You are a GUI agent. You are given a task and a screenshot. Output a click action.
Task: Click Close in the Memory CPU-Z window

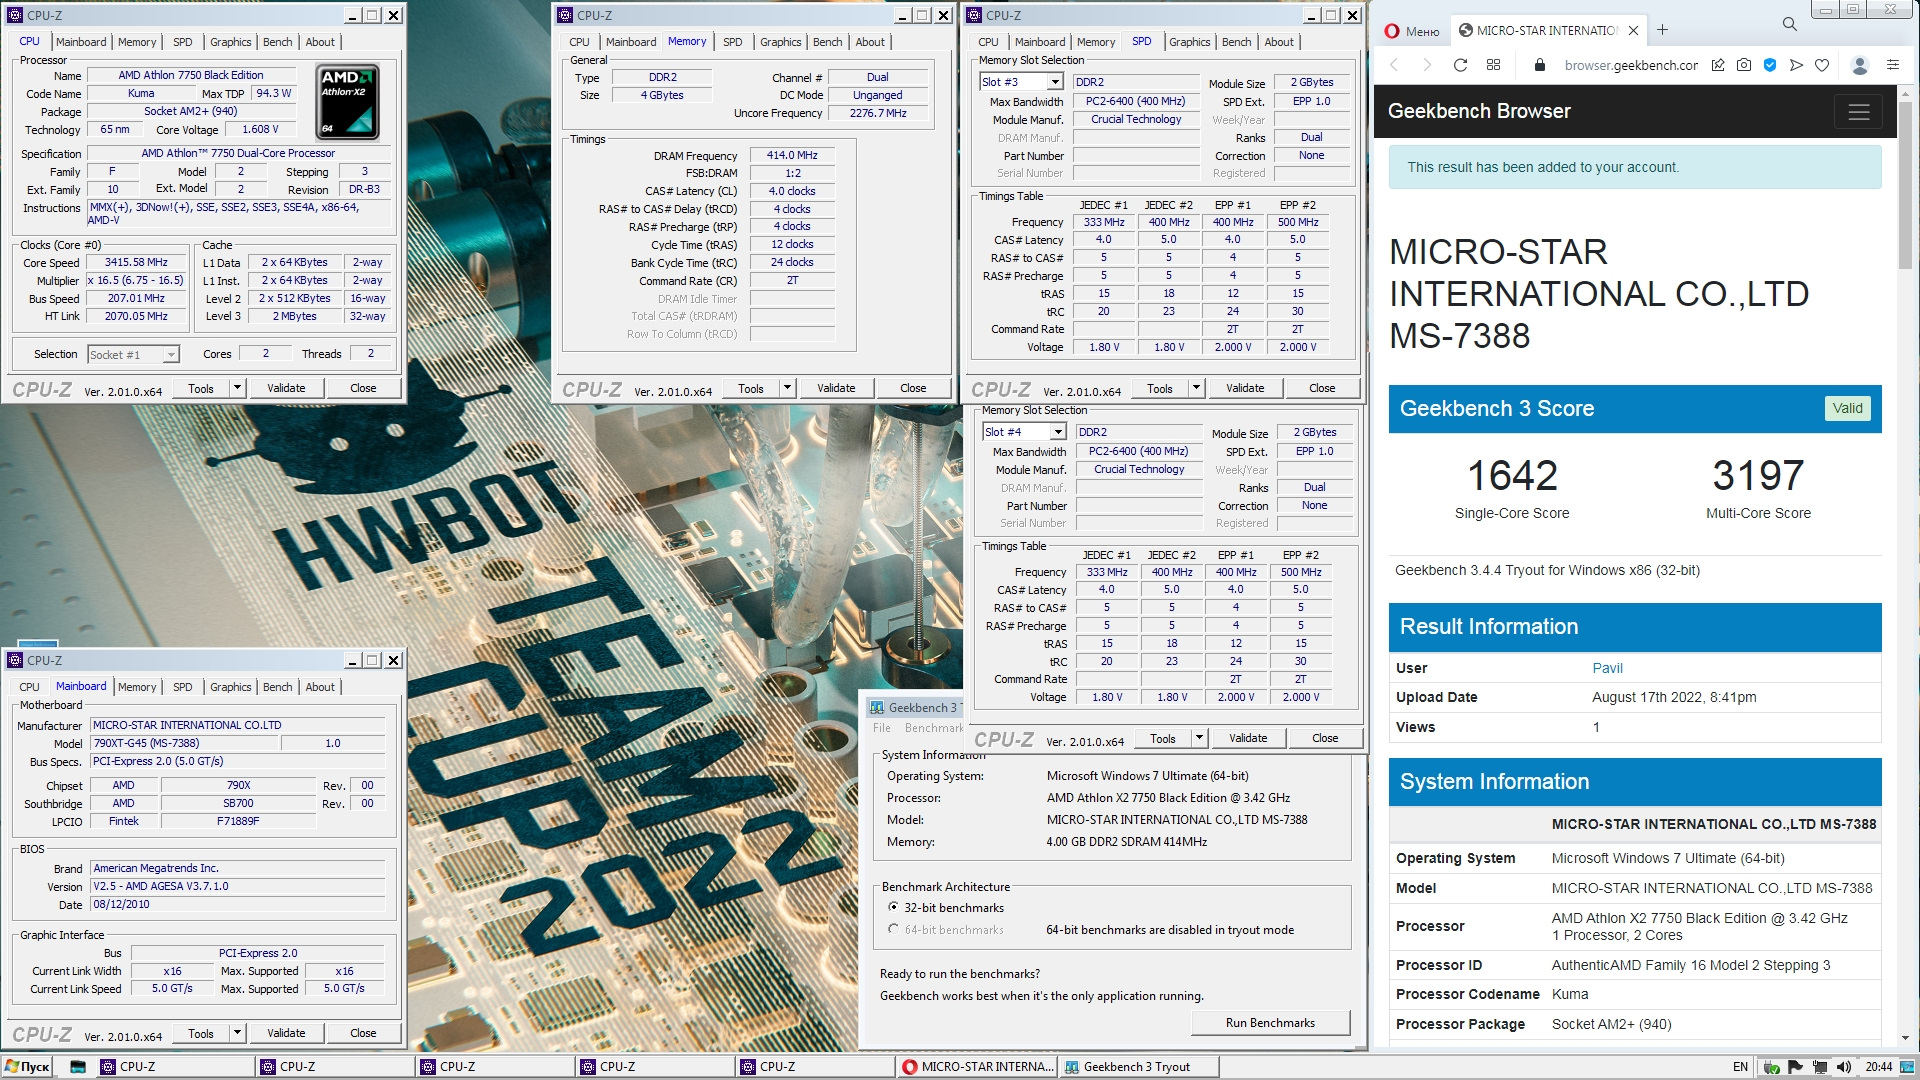913,388
